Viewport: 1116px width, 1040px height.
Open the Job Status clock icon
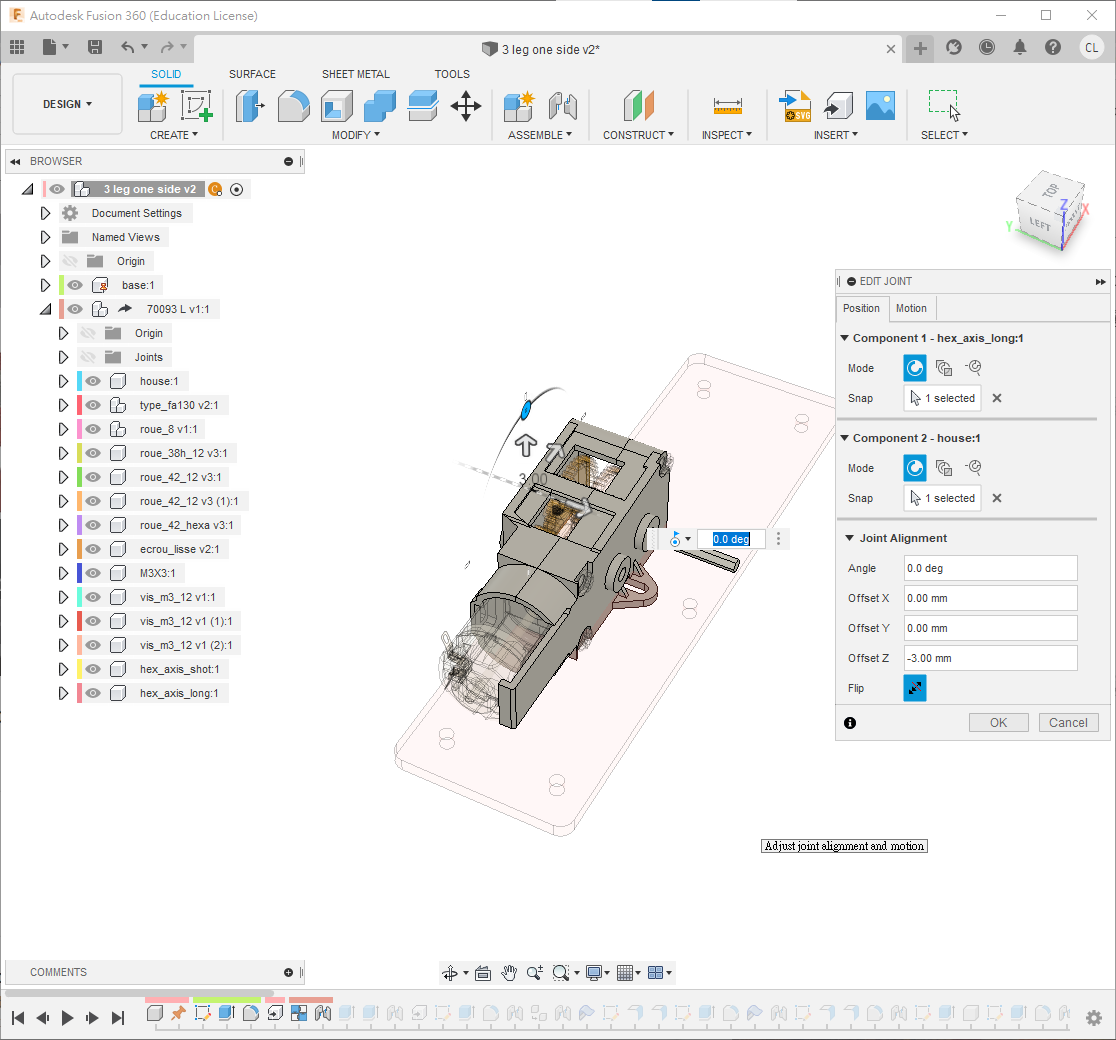(x=987, y=47)
